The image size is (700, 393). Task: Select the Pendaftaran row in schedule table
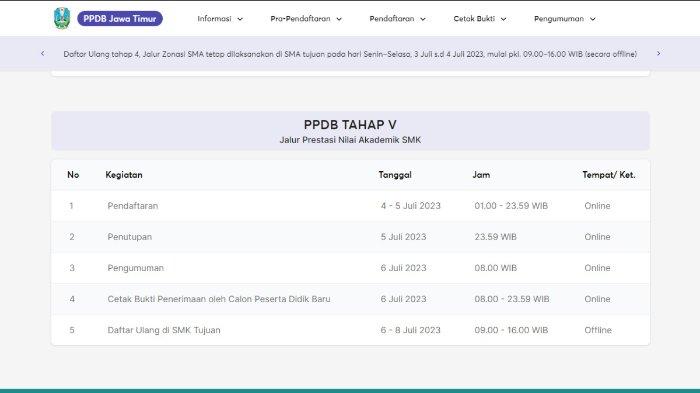coord(350,206)
